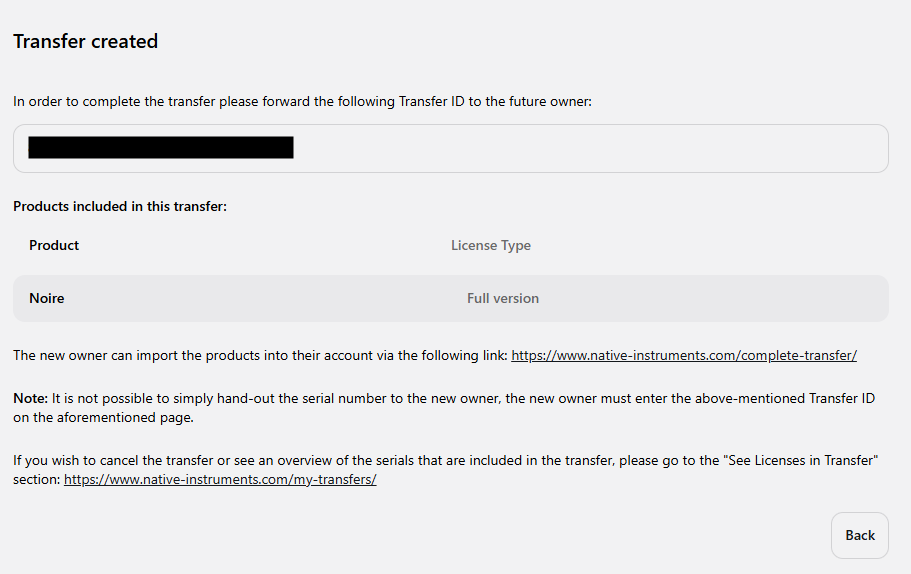Open the my-transfers link
The height and width of the screenshot is (574, 911).
pyautogui.click(x=220, y=479)
